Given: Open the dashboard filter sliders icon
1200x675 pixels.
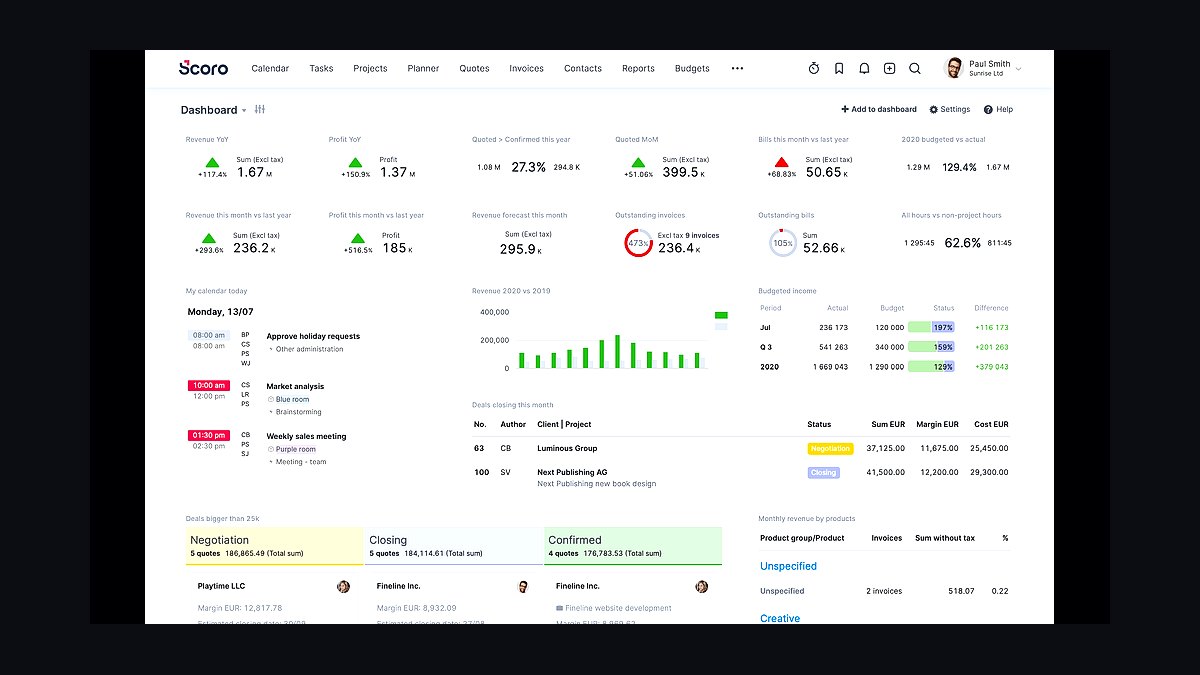Looking at the screenshot, I should (x=260, y=109).
